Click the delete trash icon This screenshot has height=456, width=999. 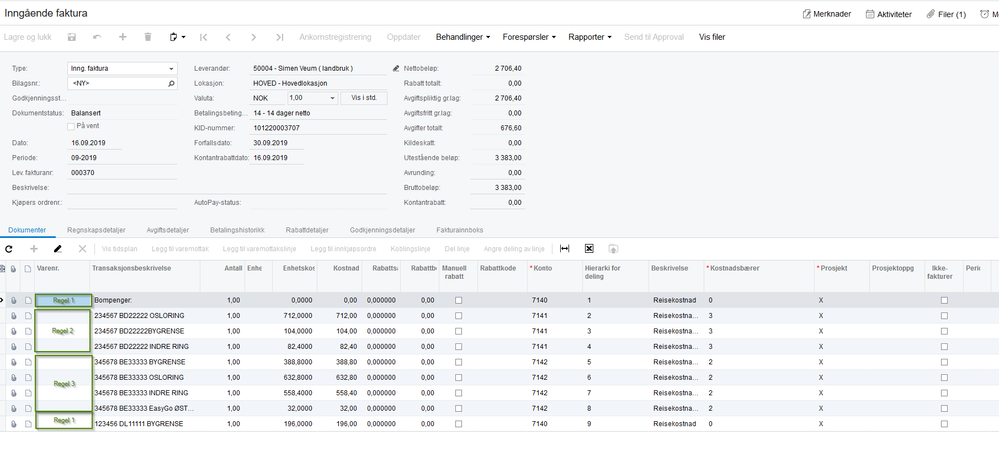pos(148,38)
